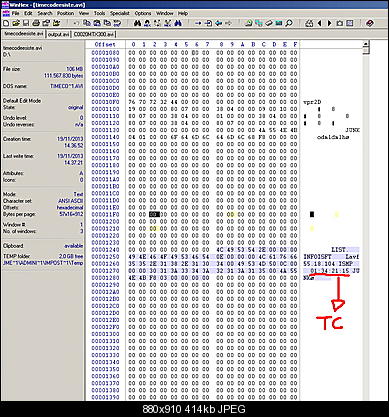The image size is (389, 417).
Task: Click the 'original' State value in the info panel
Action: (x=75, y=107)
